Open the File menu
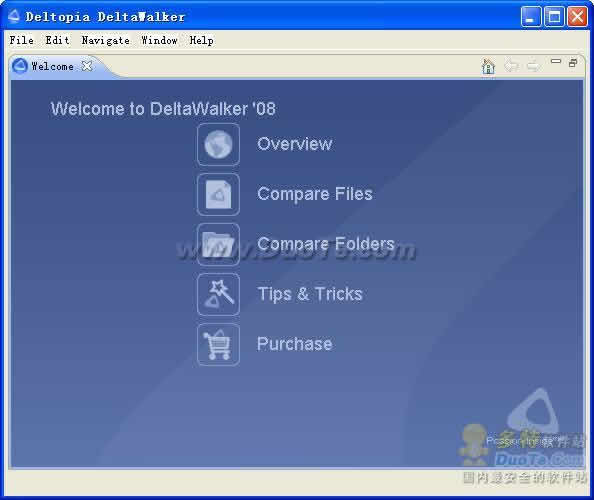594x500 pixels. click(x=21, y=40)
